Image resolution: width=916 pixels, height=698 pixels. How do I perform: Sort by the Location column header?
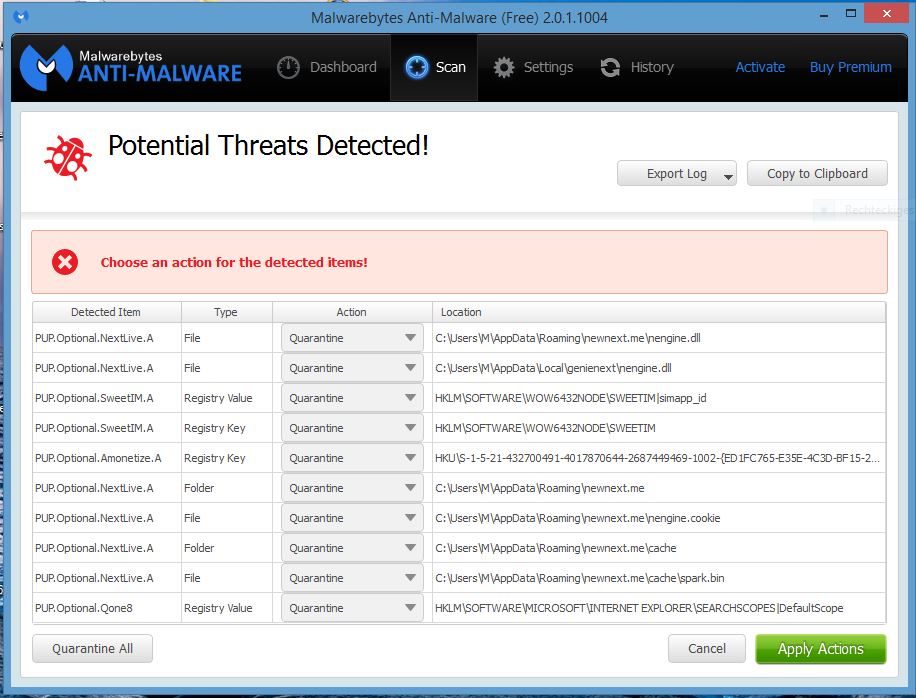659,312
